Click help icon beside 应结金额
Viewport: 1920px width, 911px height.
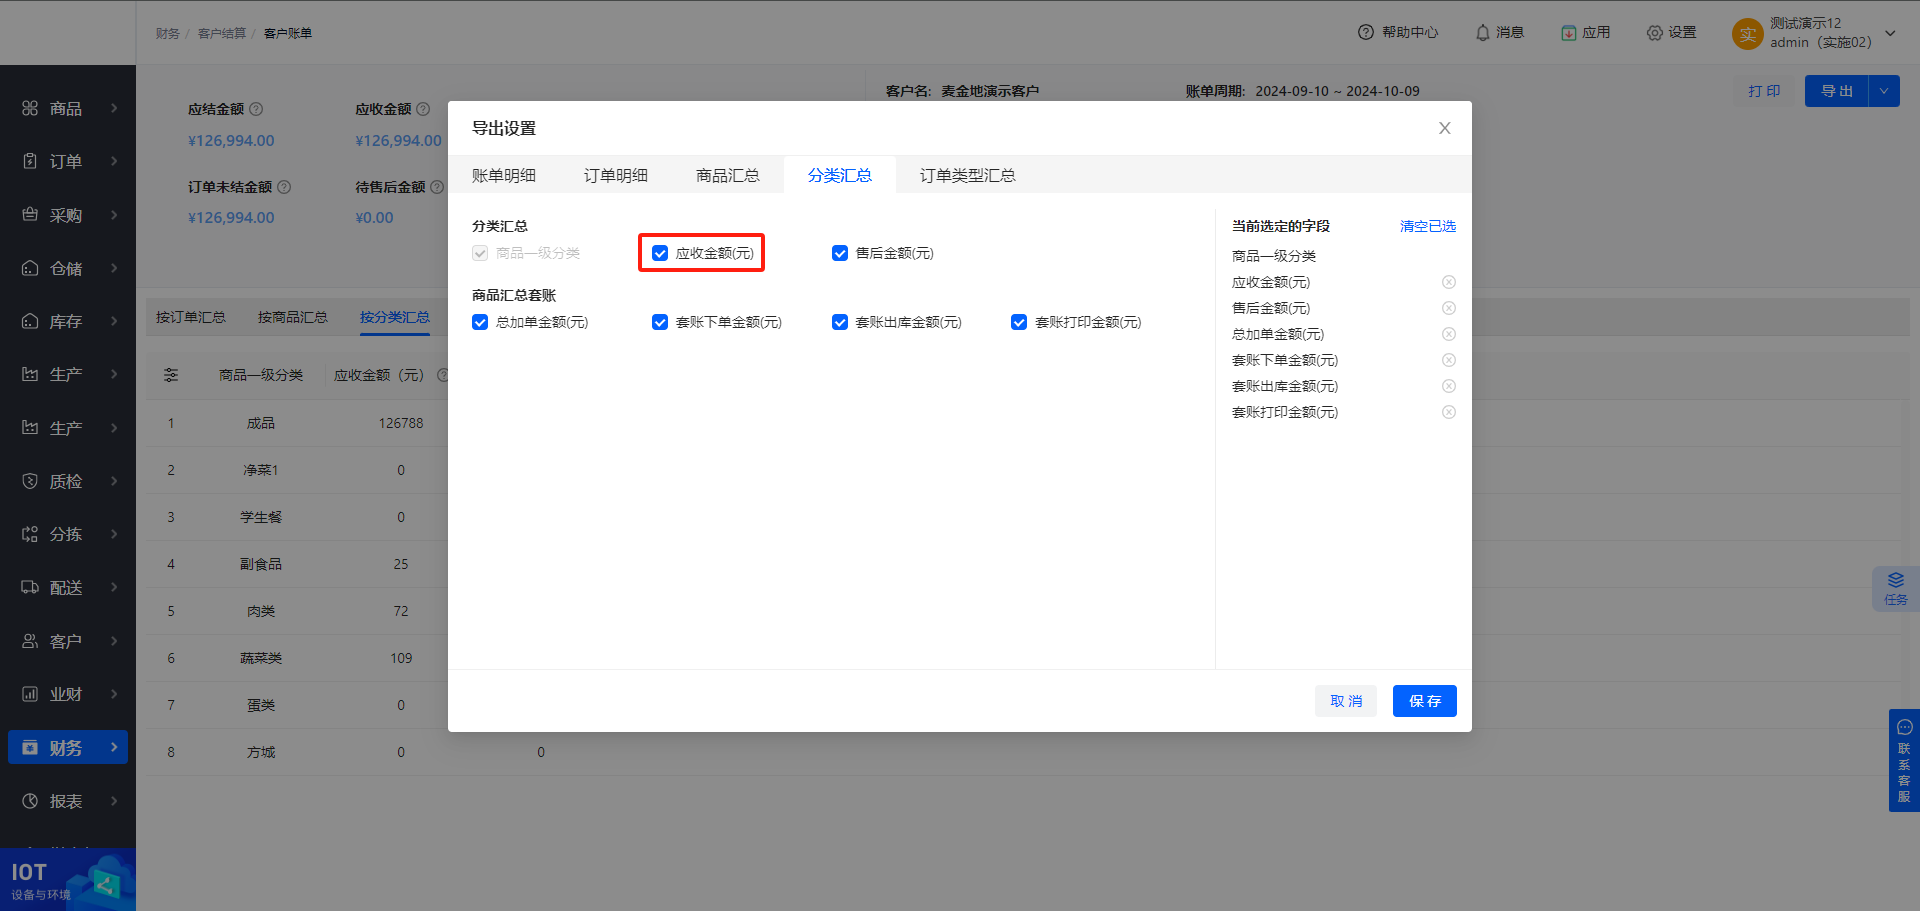pyautogui.click(x=256, y=109)
